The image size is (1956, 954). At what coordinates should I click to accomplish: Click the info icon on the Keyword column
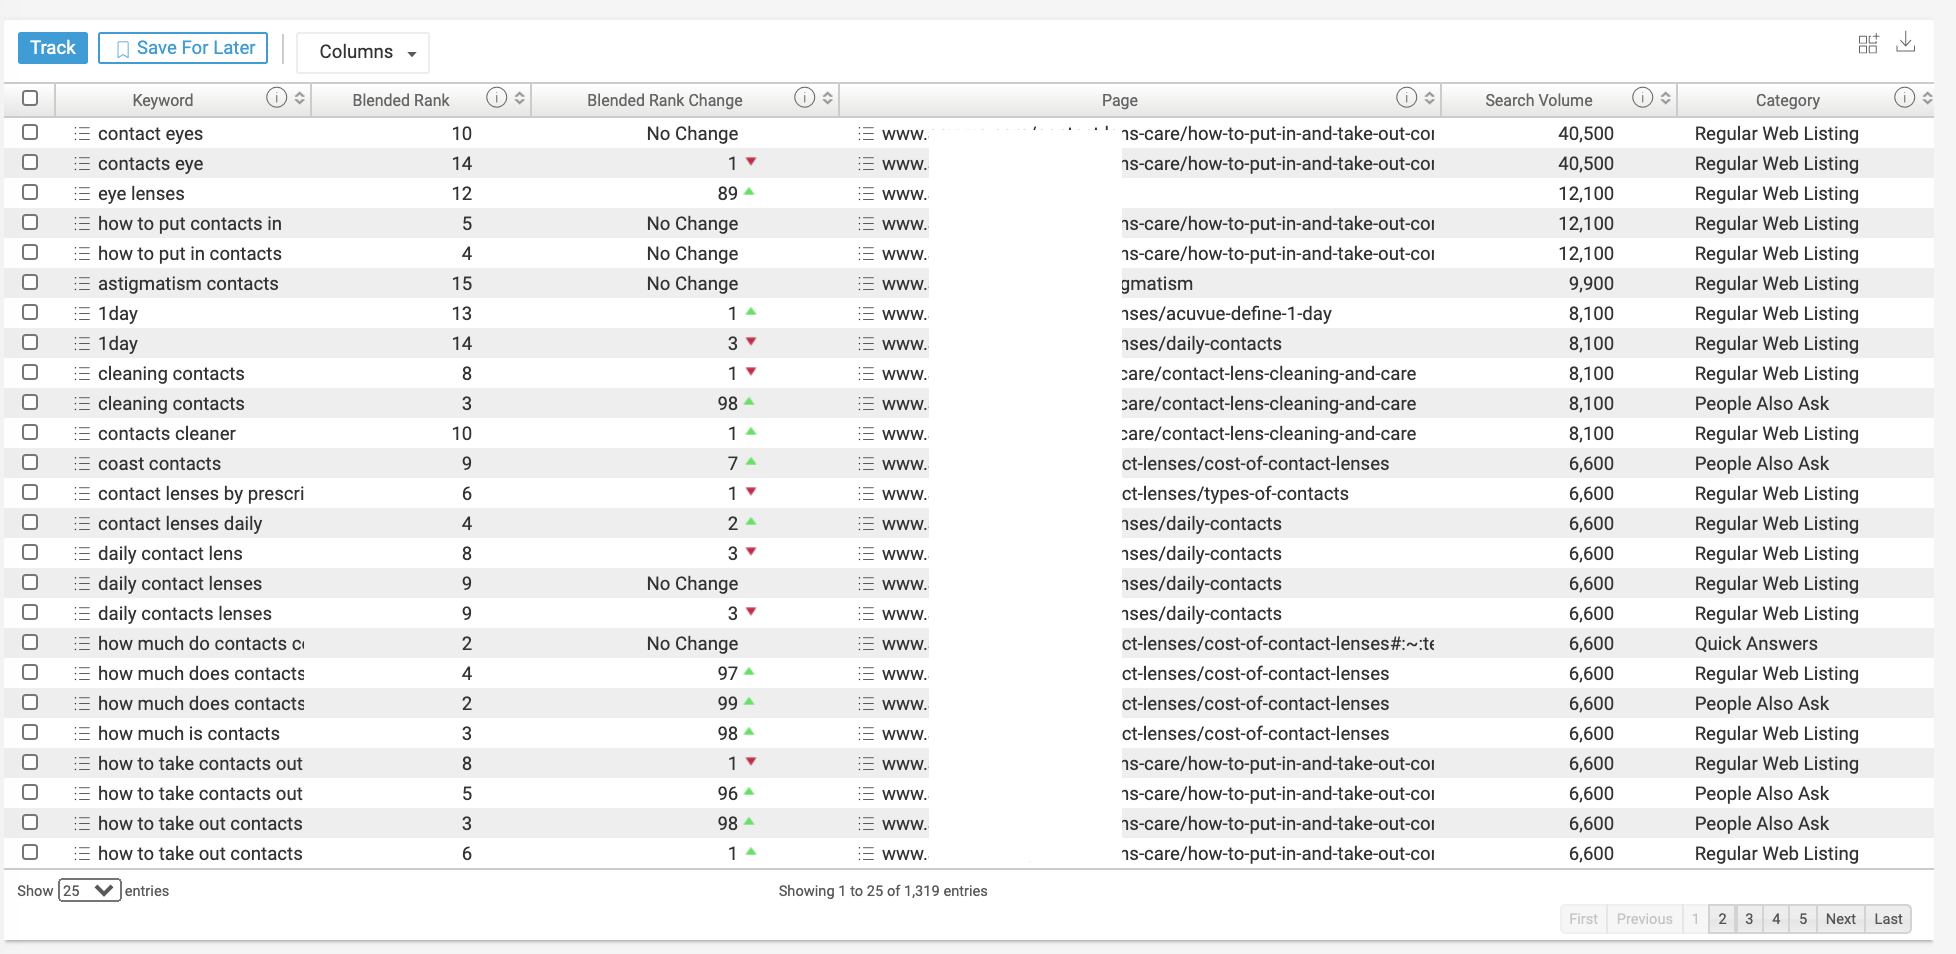point(277,97)
